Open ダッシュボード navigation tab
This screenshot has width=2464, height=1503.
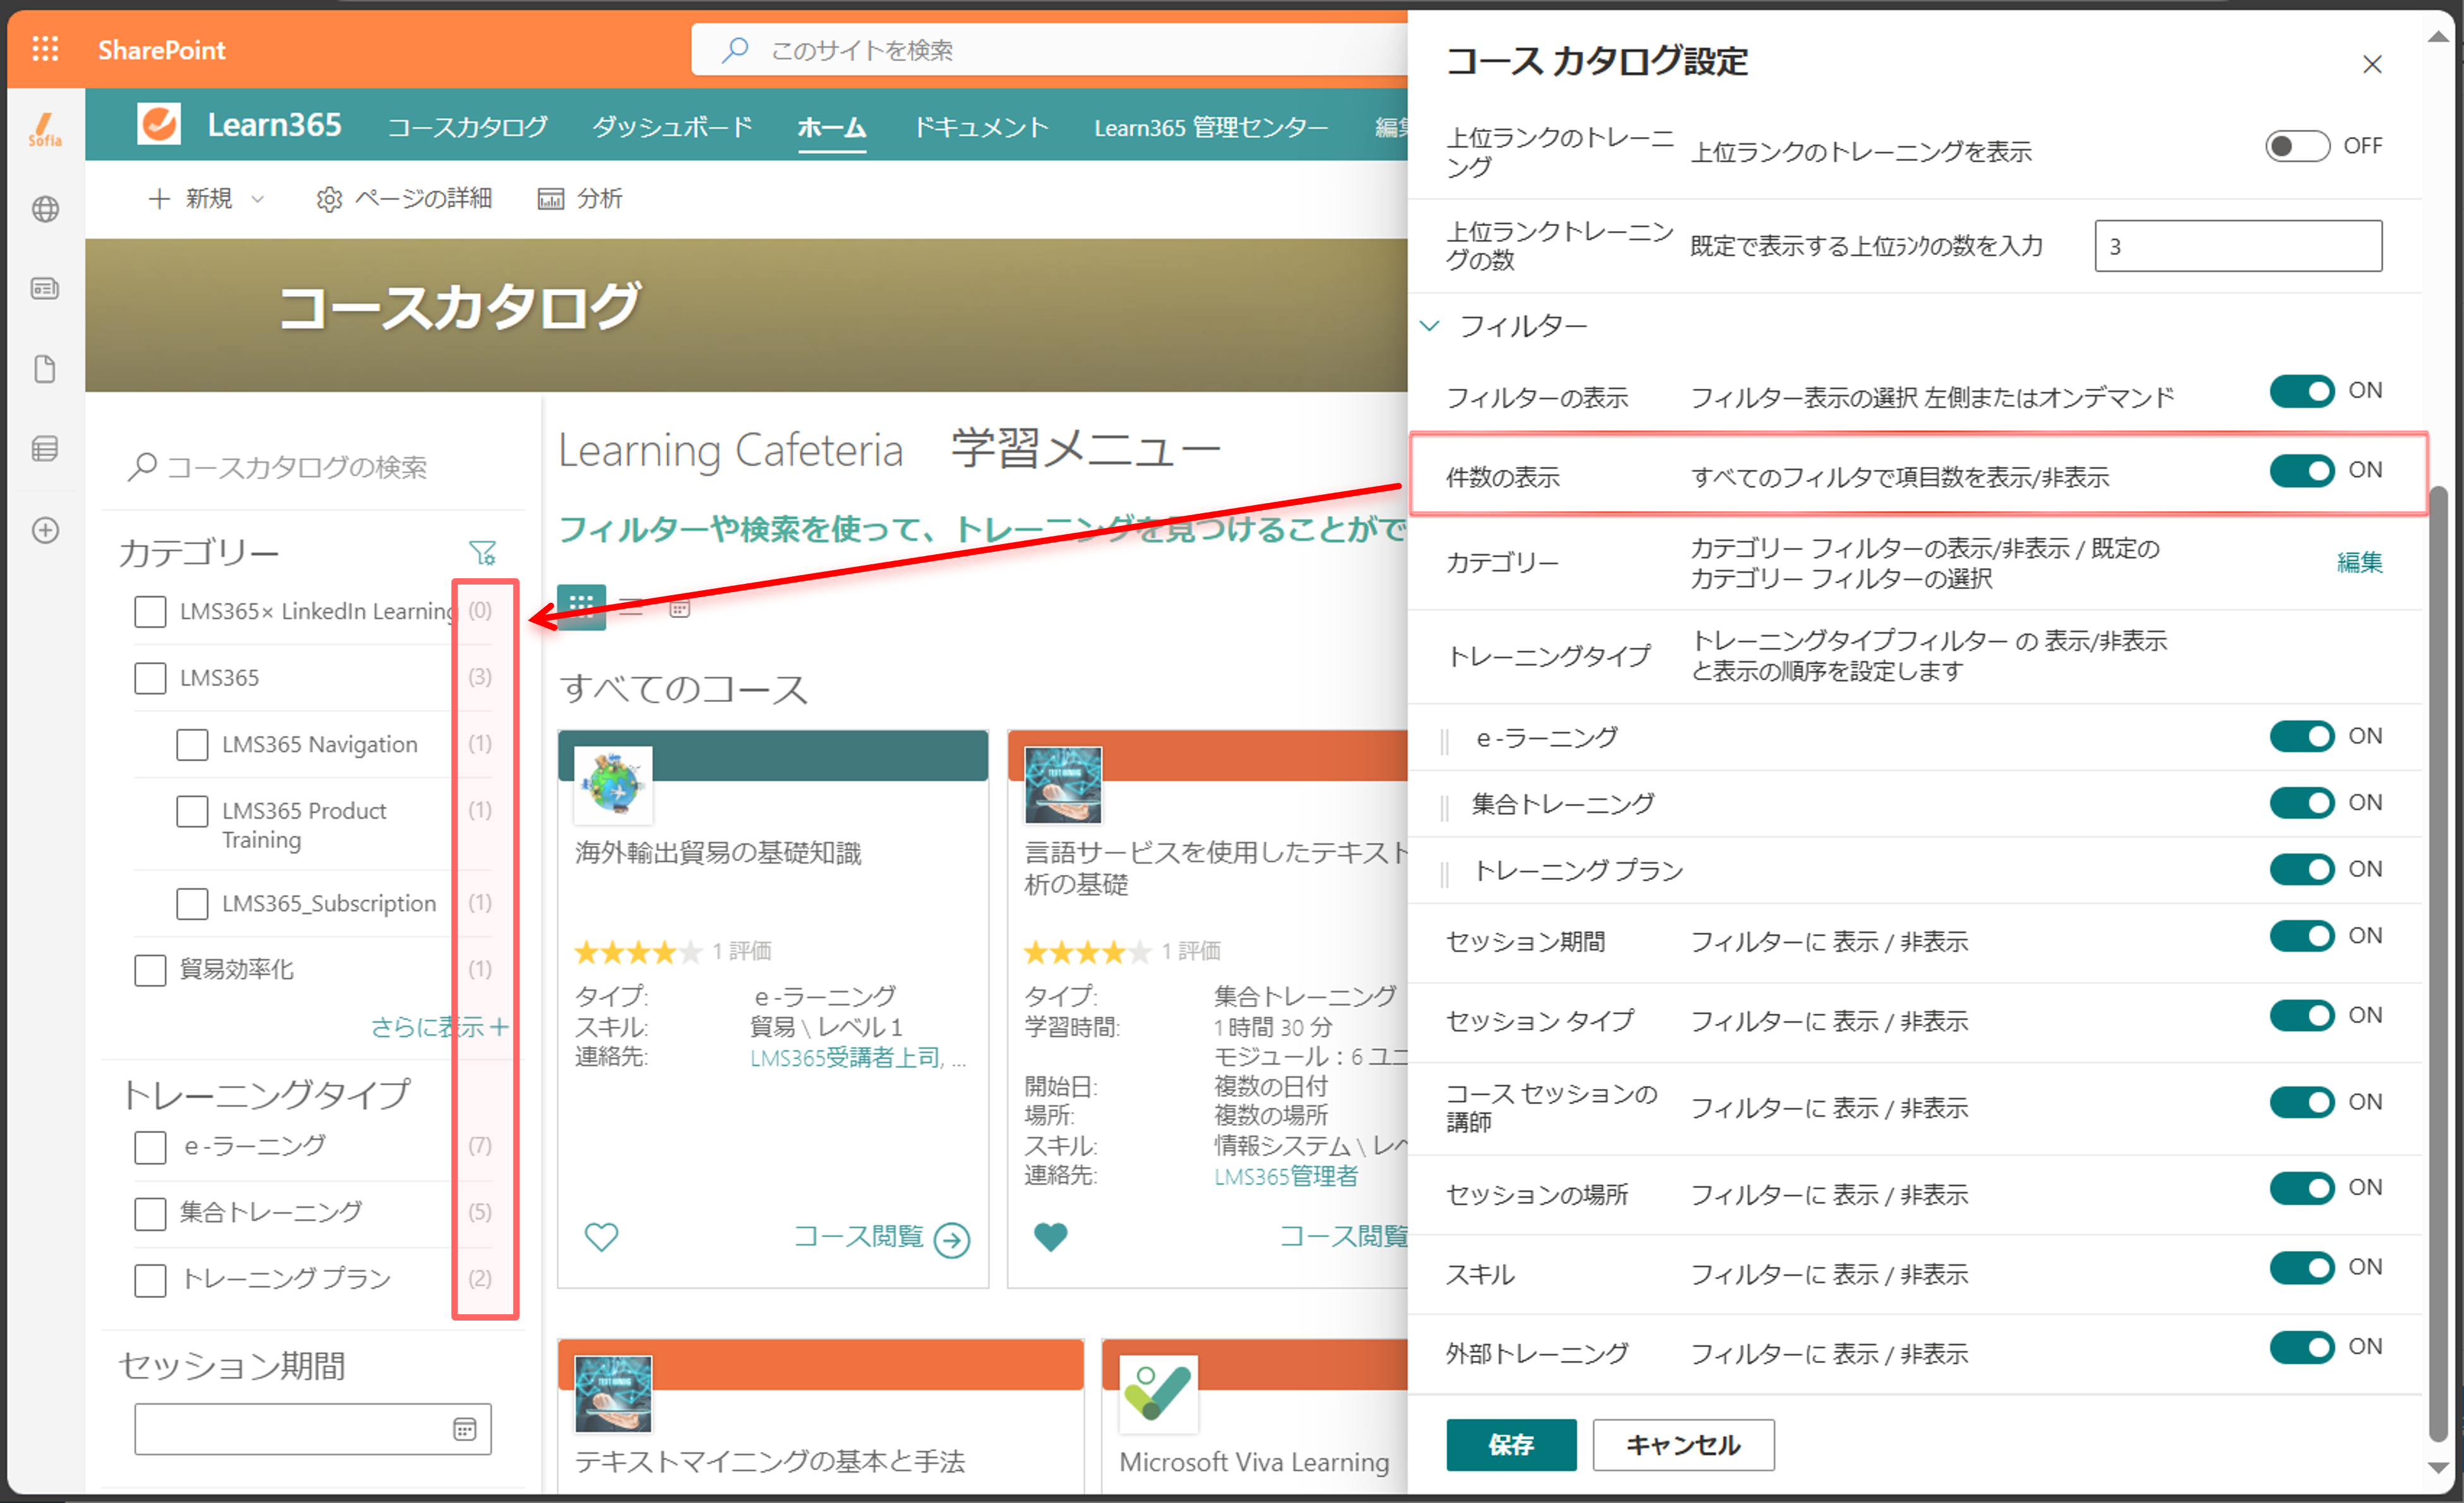point(672,127)
